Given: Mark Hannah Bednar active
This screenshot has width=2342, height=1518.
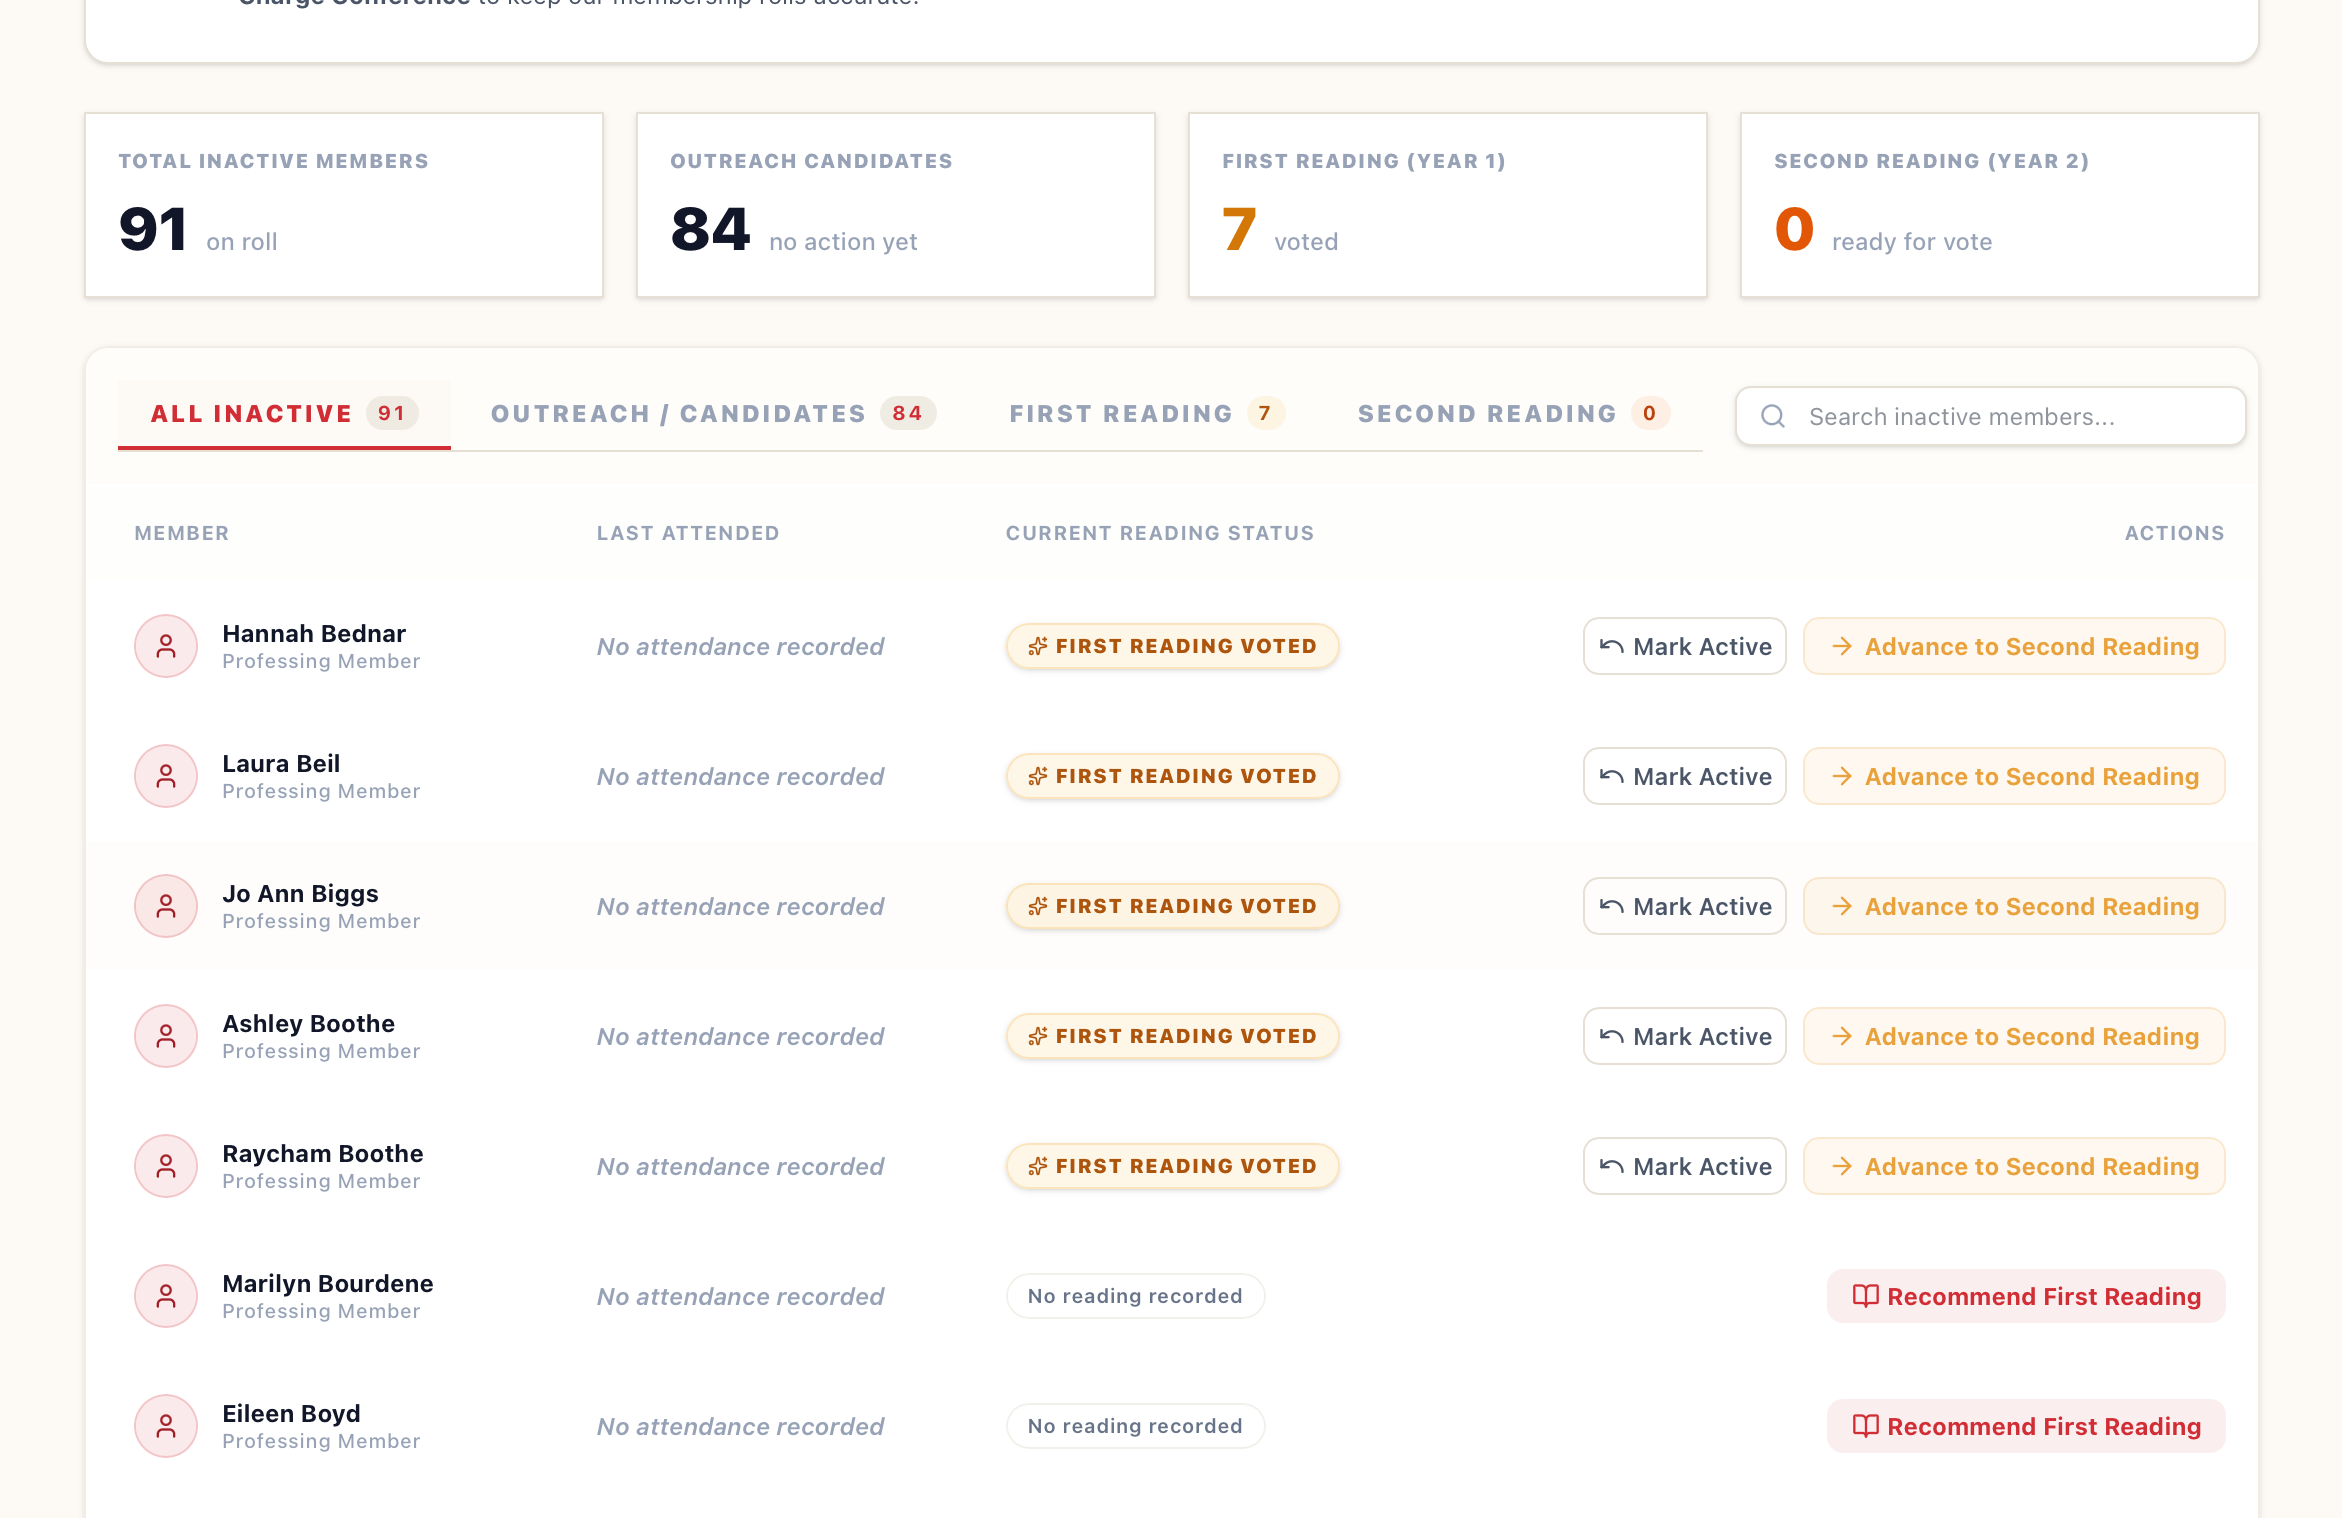Looking at the screenshot, I should point(1684,646).
